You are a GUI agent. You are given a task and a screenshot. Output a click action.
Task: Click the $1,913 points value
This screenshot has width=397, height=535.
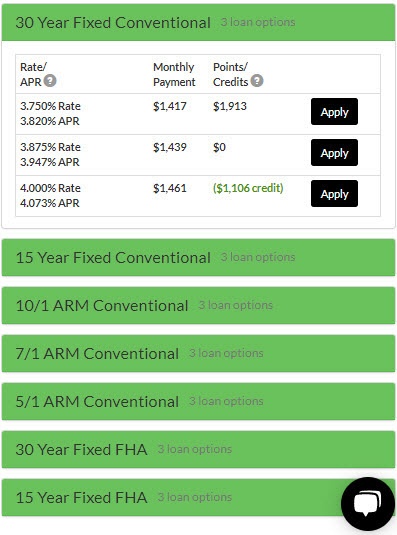230,106
